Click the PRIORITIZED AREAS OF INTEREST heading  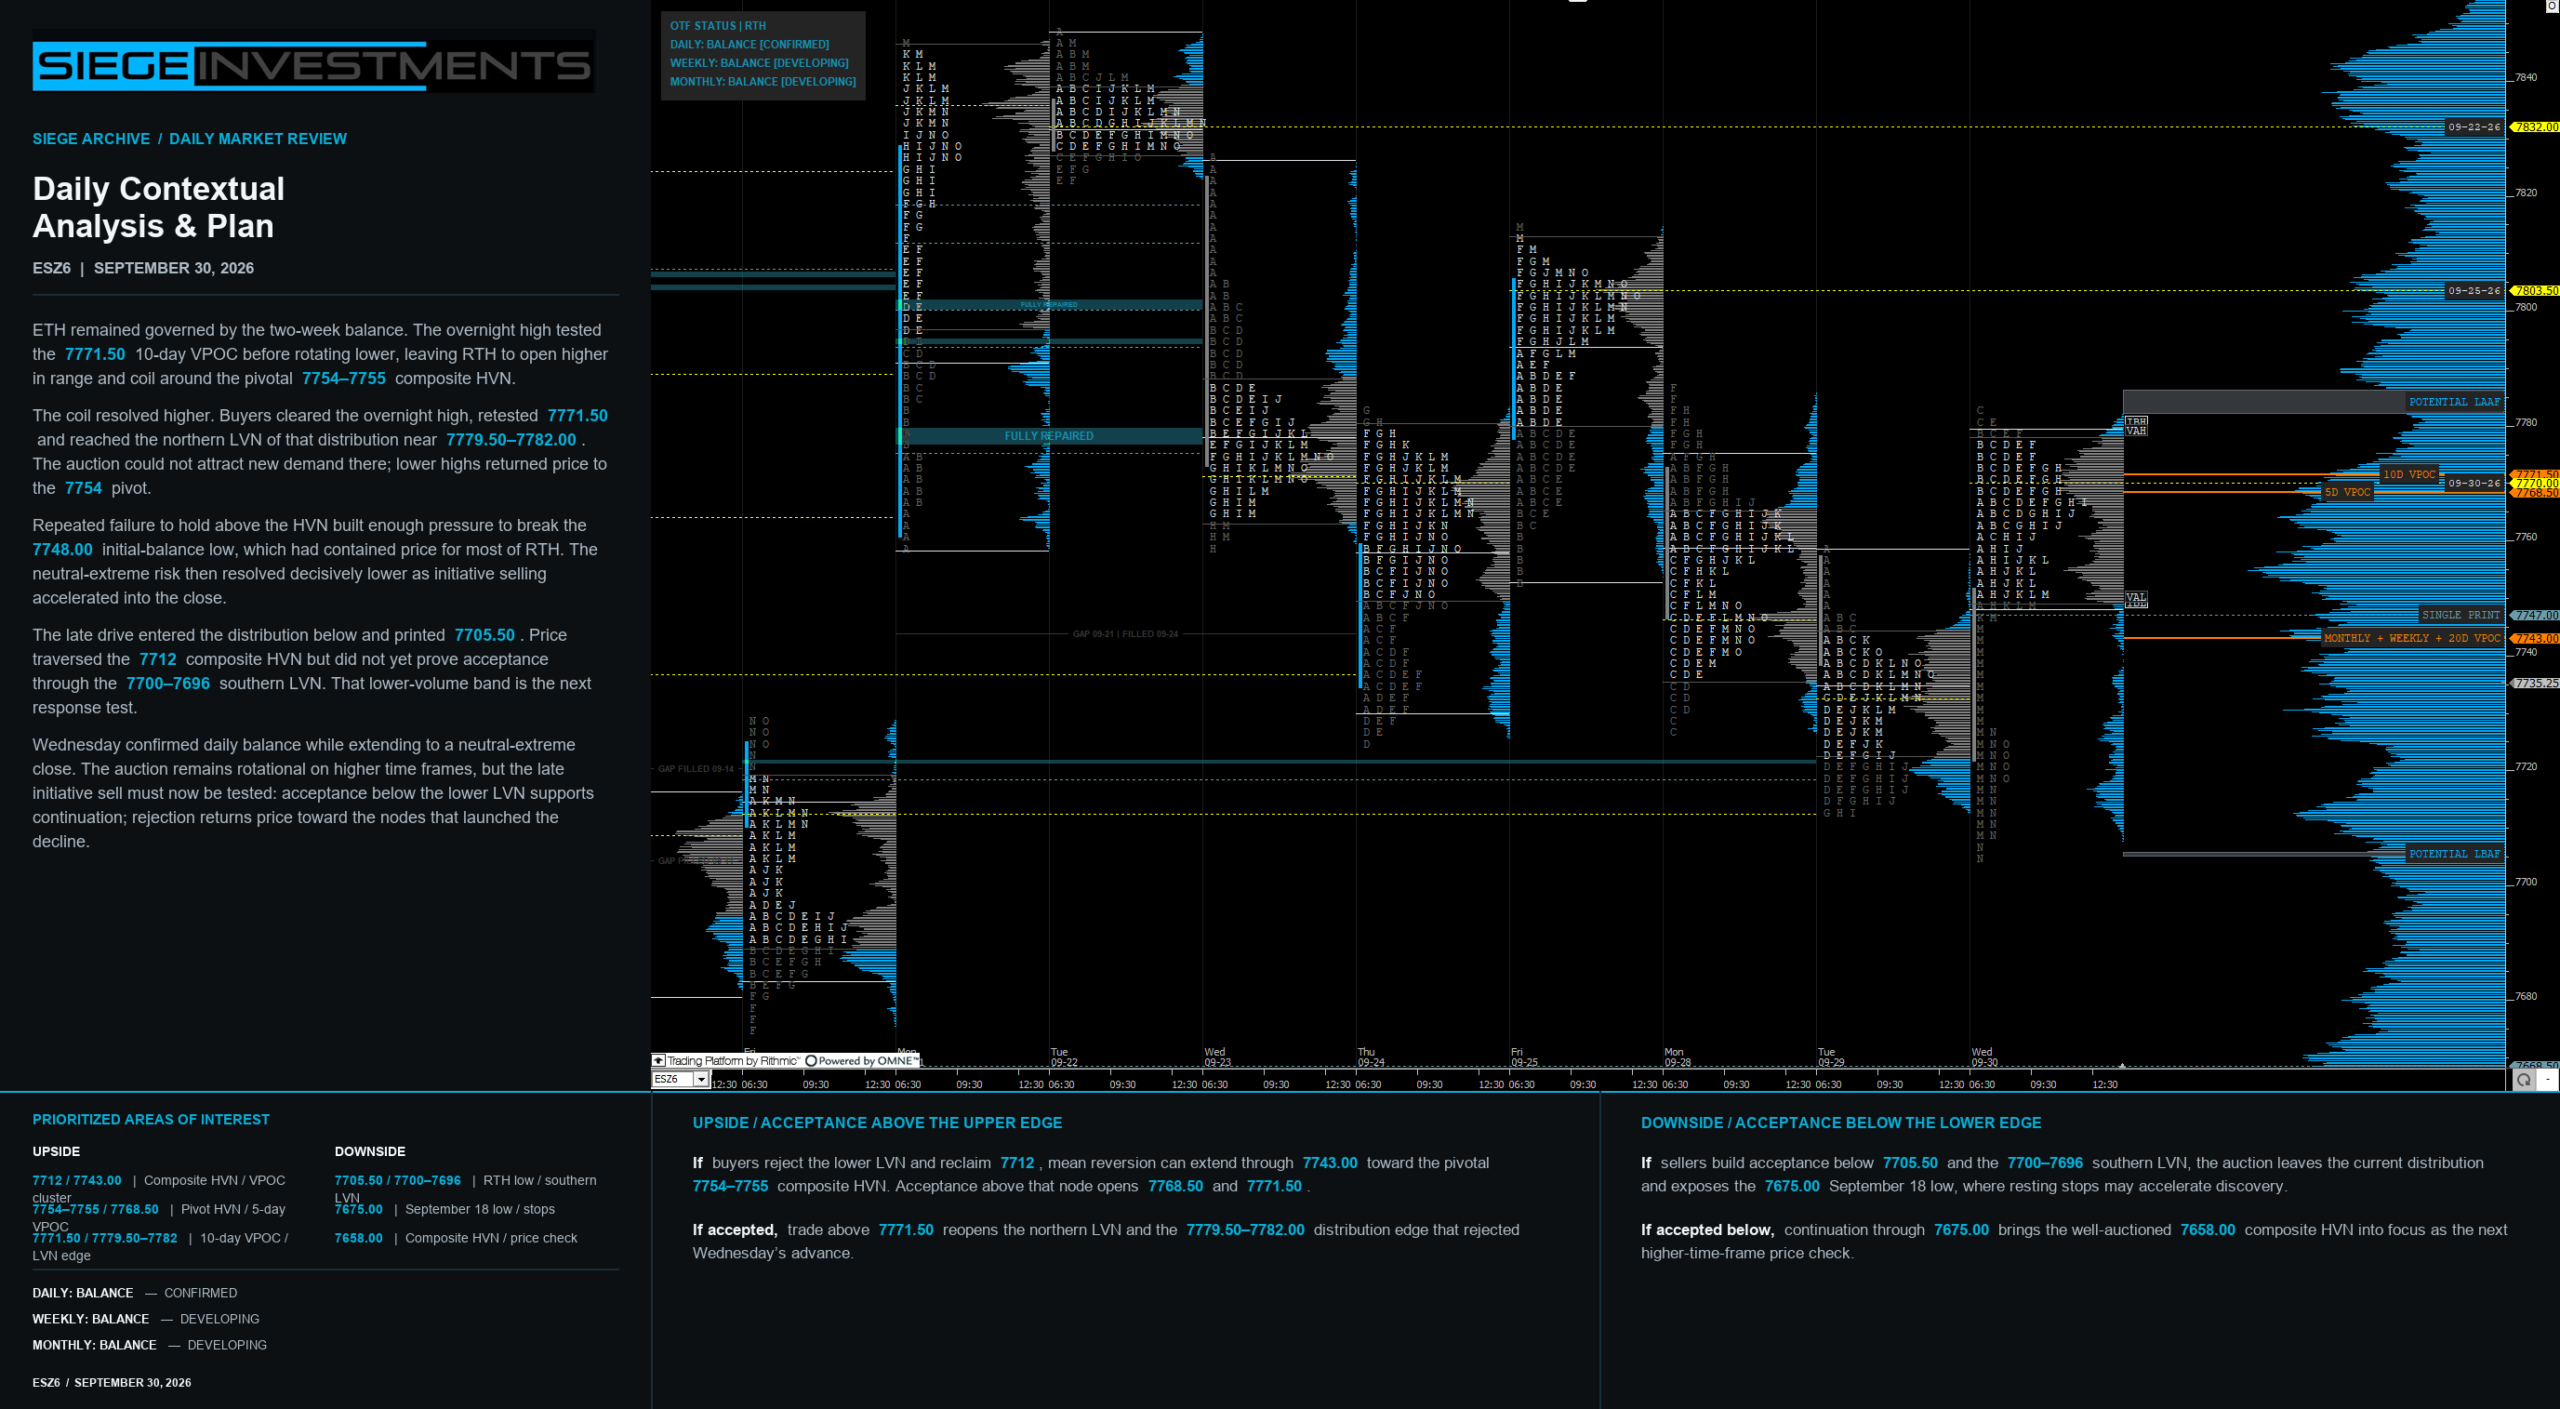(x=151, y=1120)
